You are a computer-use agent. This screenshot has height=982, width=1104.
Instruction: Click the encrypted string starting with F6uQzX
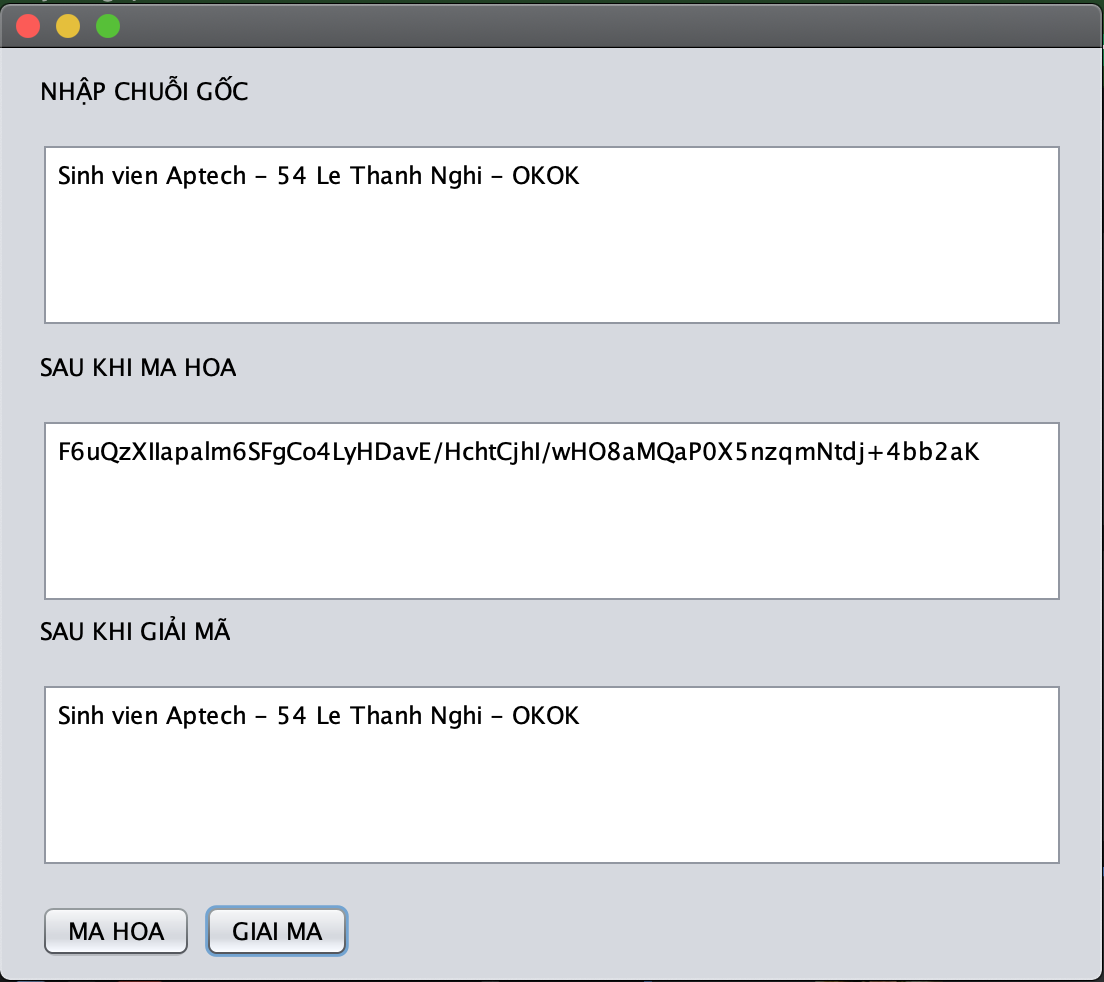(518, 453)
